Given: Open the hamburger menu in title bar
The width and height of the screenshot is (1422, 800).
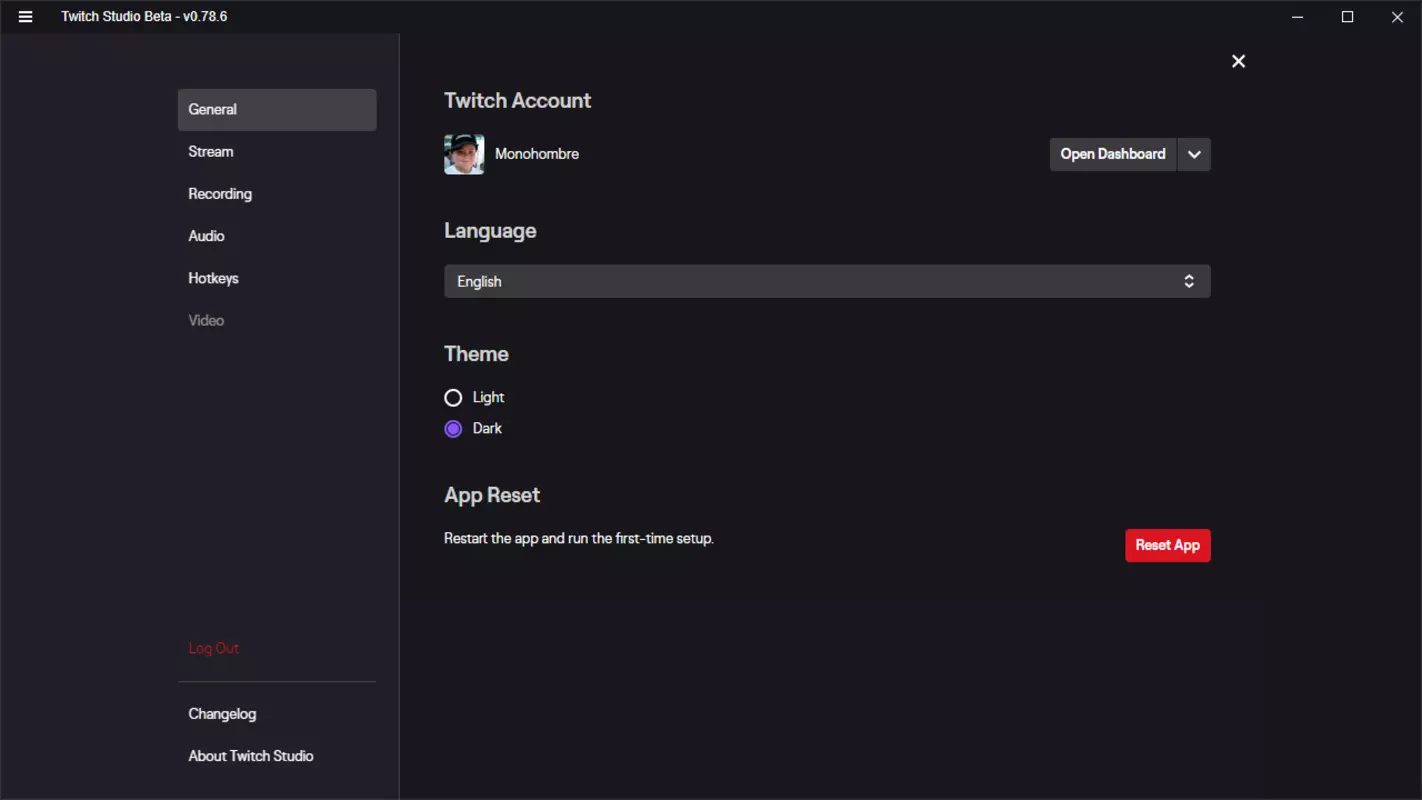Looking at the screenshot, I should [25, 17].
